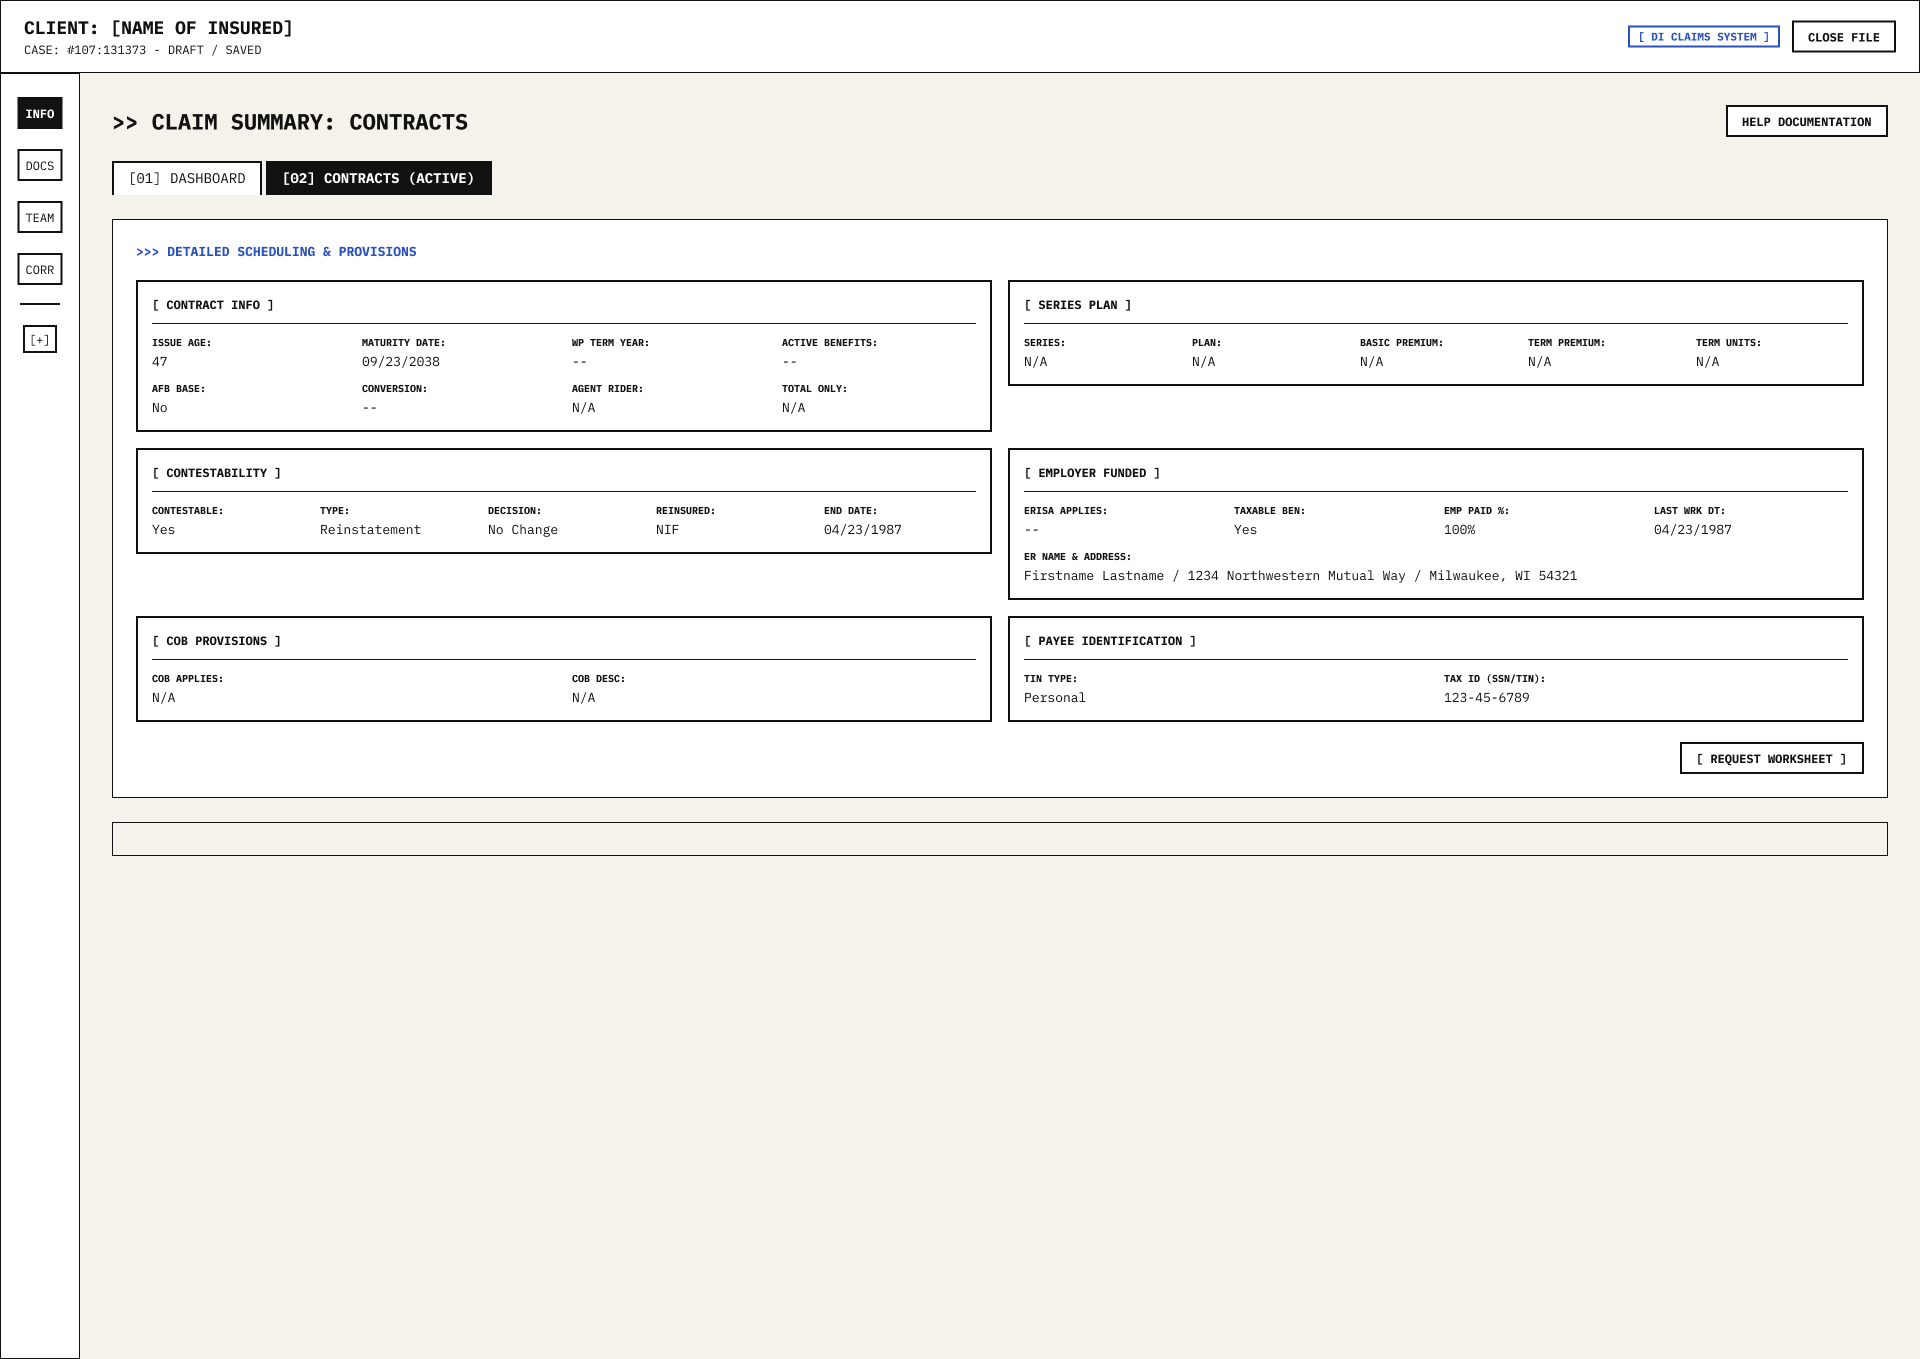Viewport: 1920px width, 1359px height.
Task: Click the Employer Funded section header
Action: click(1092, 473)
